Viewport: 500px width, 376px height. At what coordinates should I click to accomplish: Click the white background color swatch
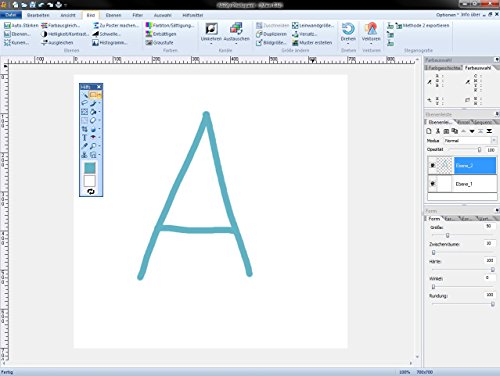(90, 181)
